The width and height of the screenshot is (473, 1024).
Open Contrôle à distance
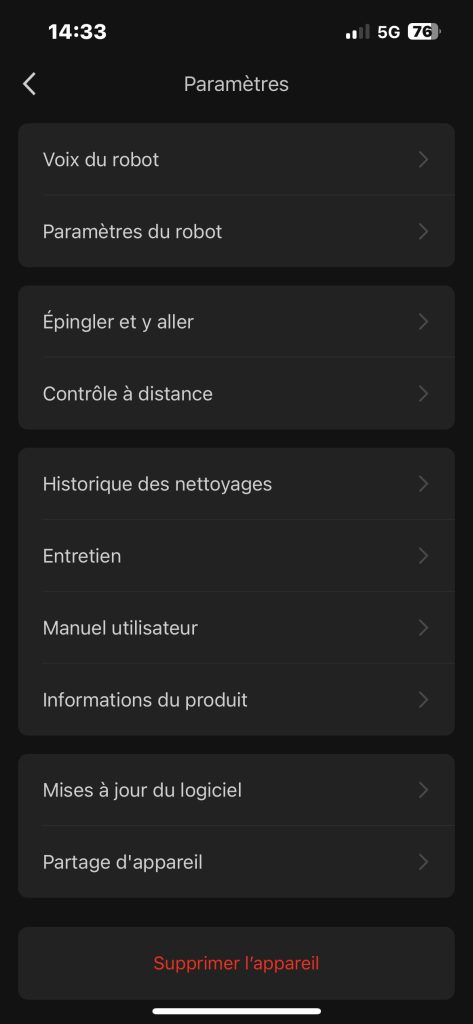point(236,394)
